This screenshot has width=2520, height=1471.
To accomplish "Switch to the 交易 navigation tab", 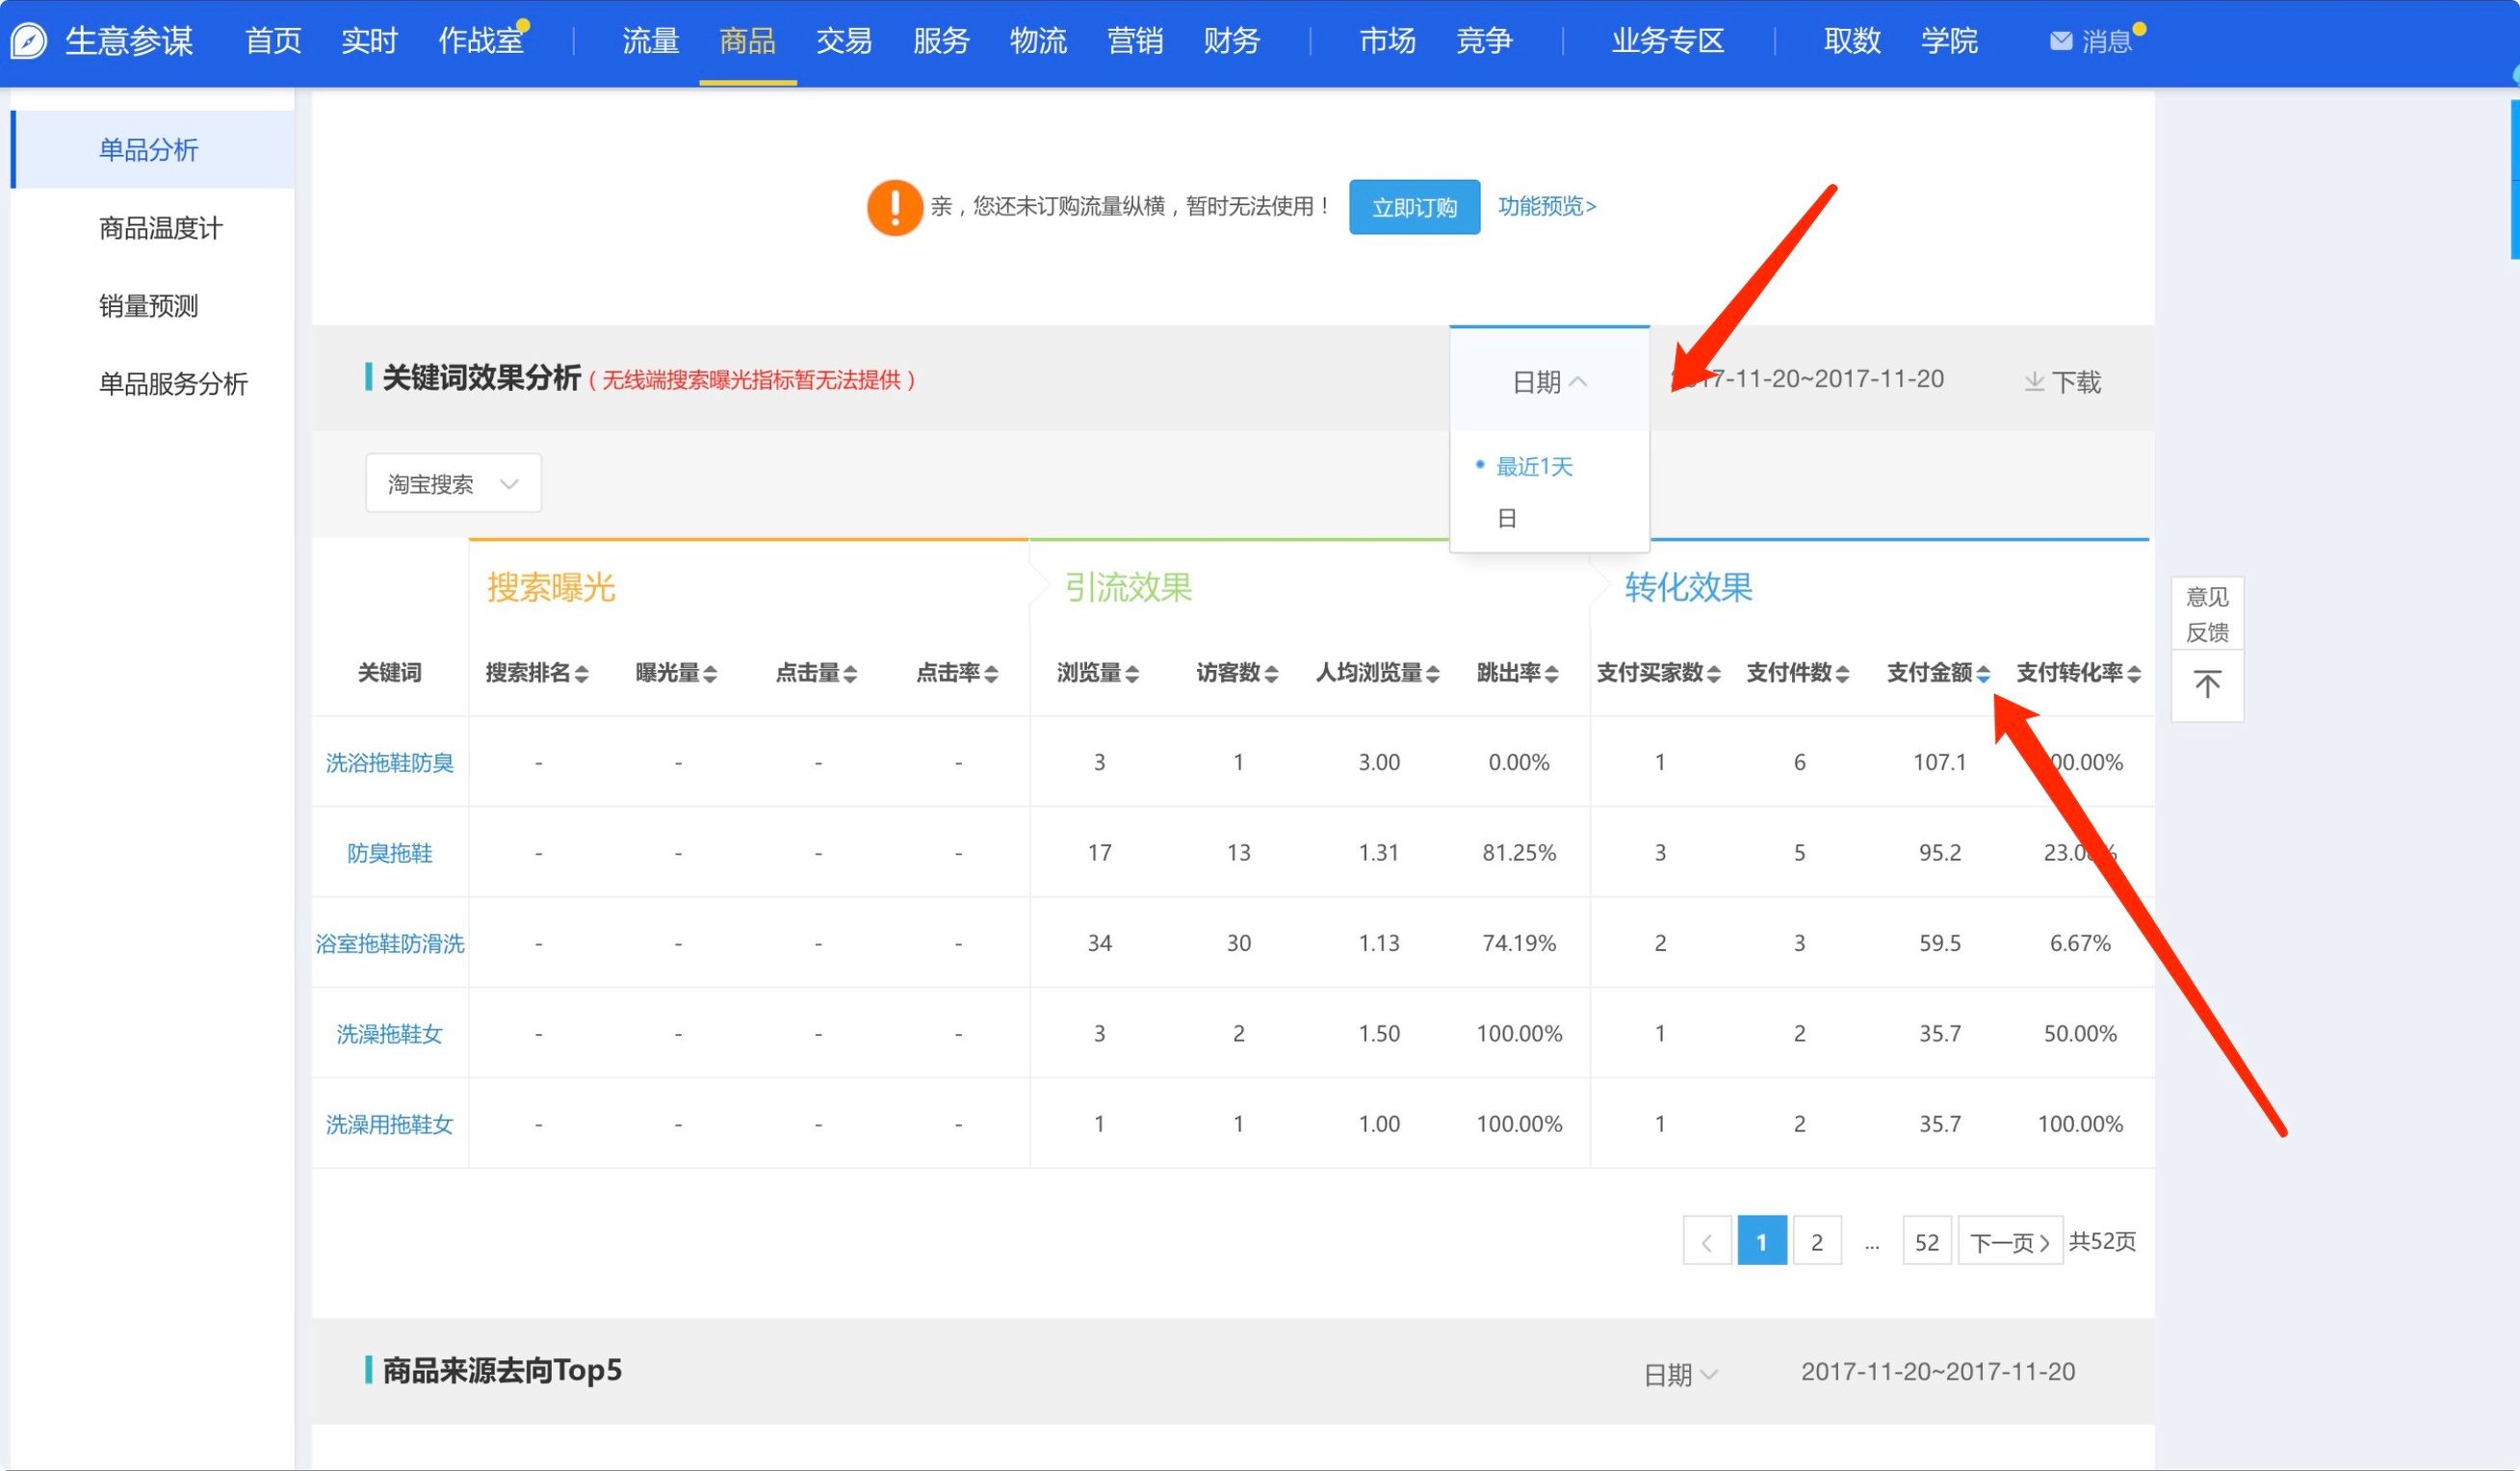I will pyautogui.click(x=843, y=41).
